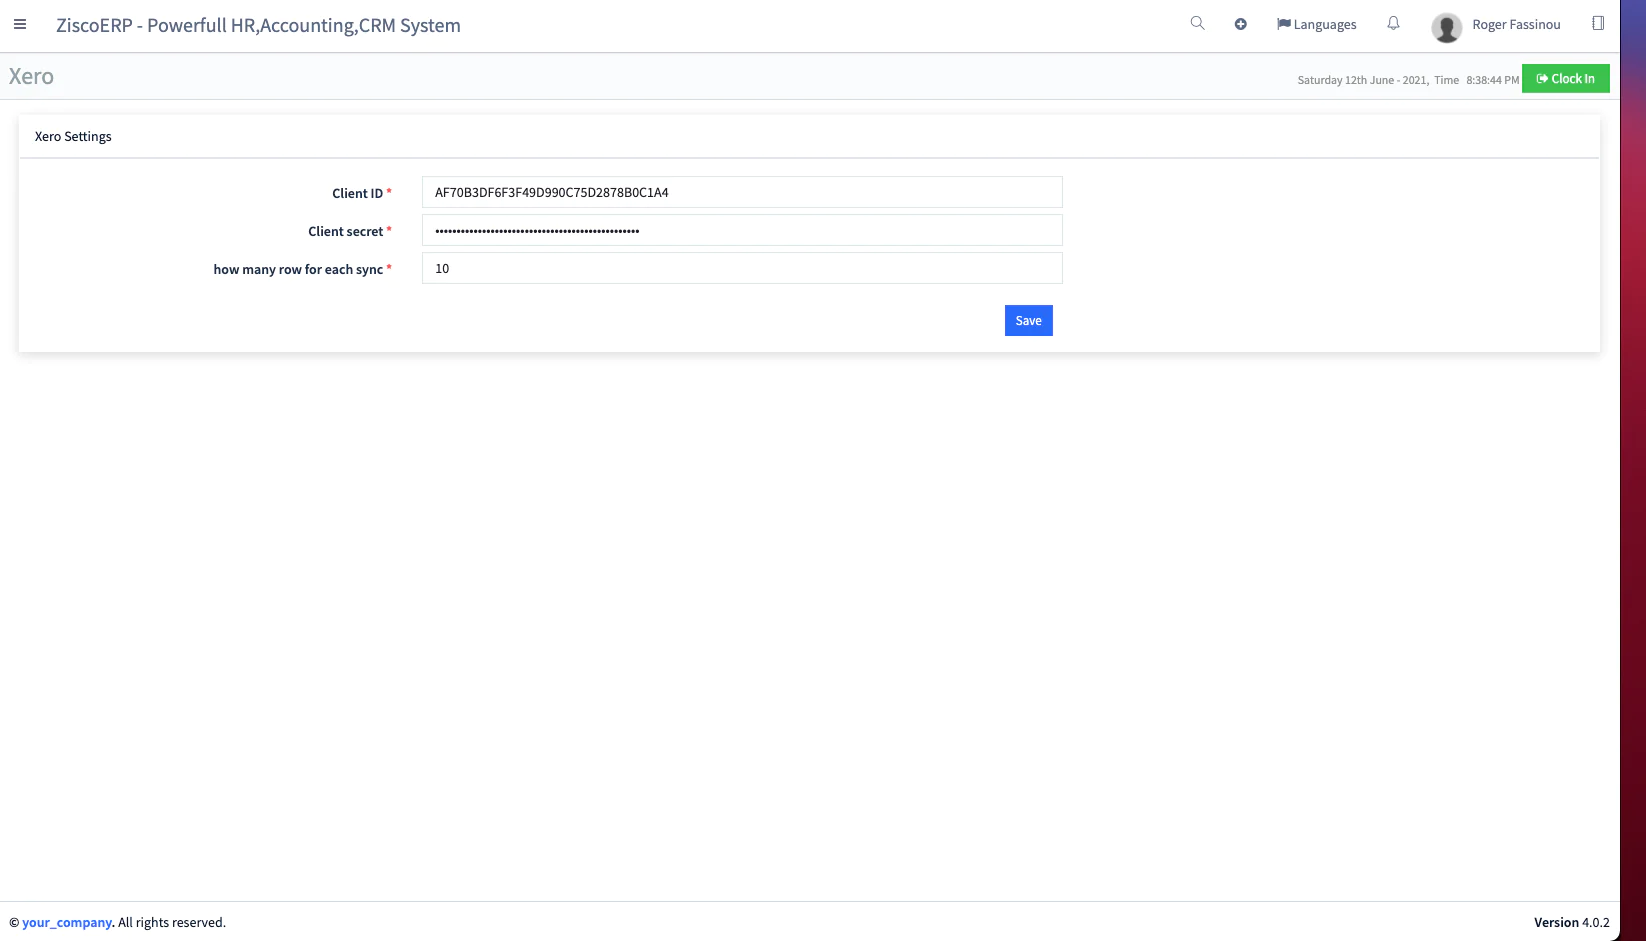Image resolution: width=1646 pixels, height=941 pixels.
Task: Click the Xero Settings panel heading
Action: 73,137
